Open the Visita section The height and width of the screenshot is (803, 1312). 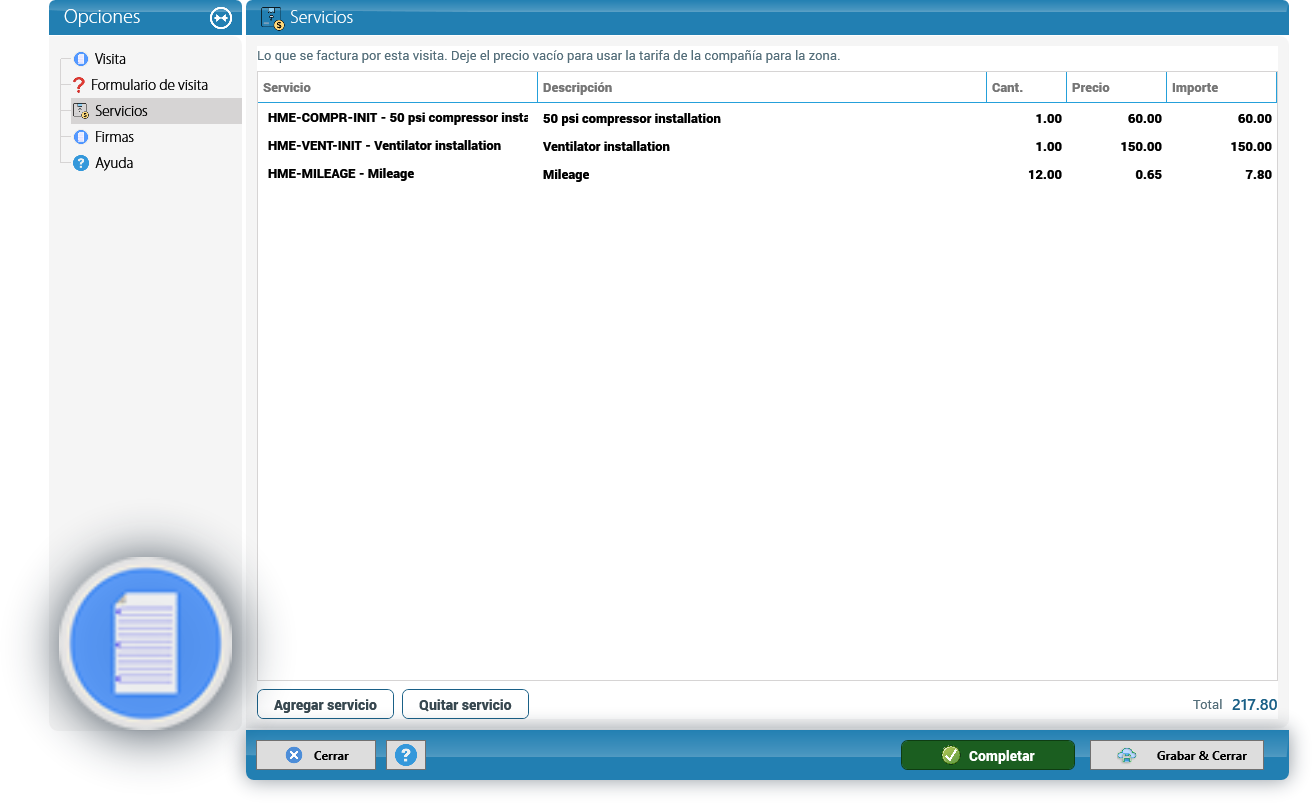(x=110, y=59)
